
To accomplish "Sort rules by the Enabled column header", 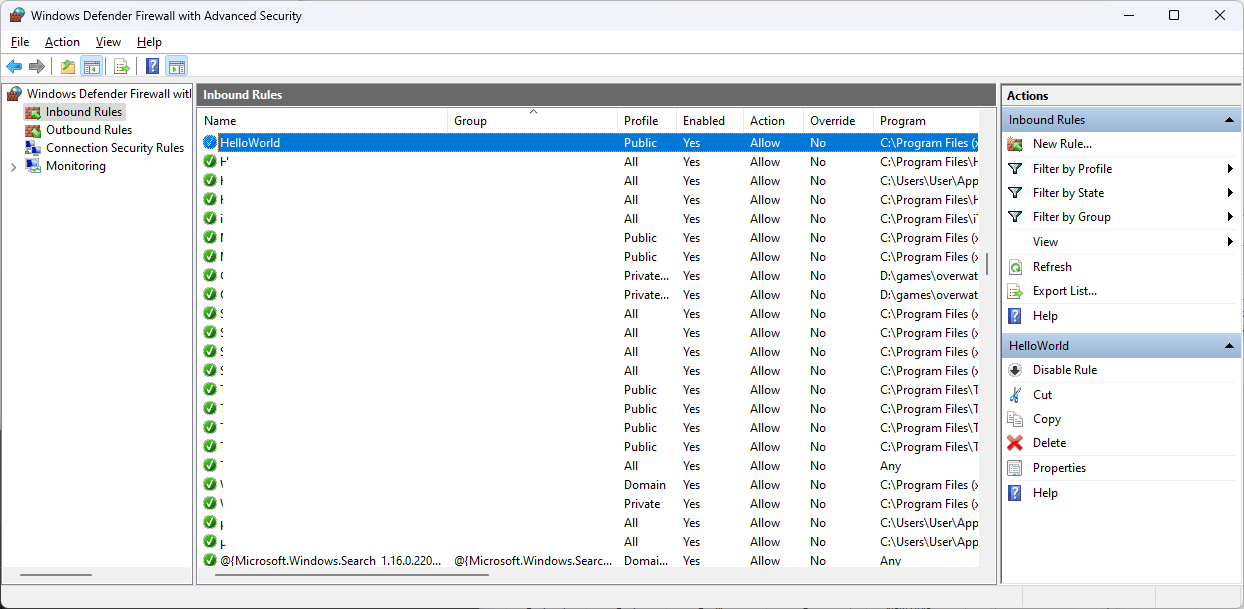I will tap(710, 121).
